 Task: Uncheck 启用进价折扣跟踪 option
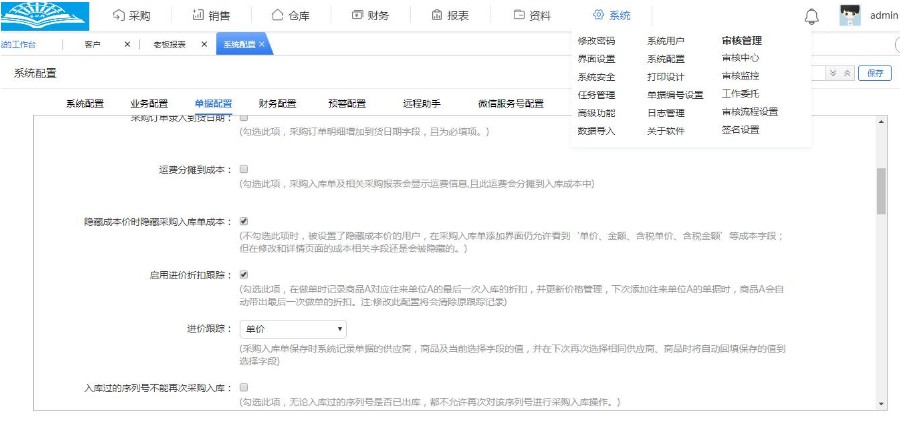coord(243,274)
